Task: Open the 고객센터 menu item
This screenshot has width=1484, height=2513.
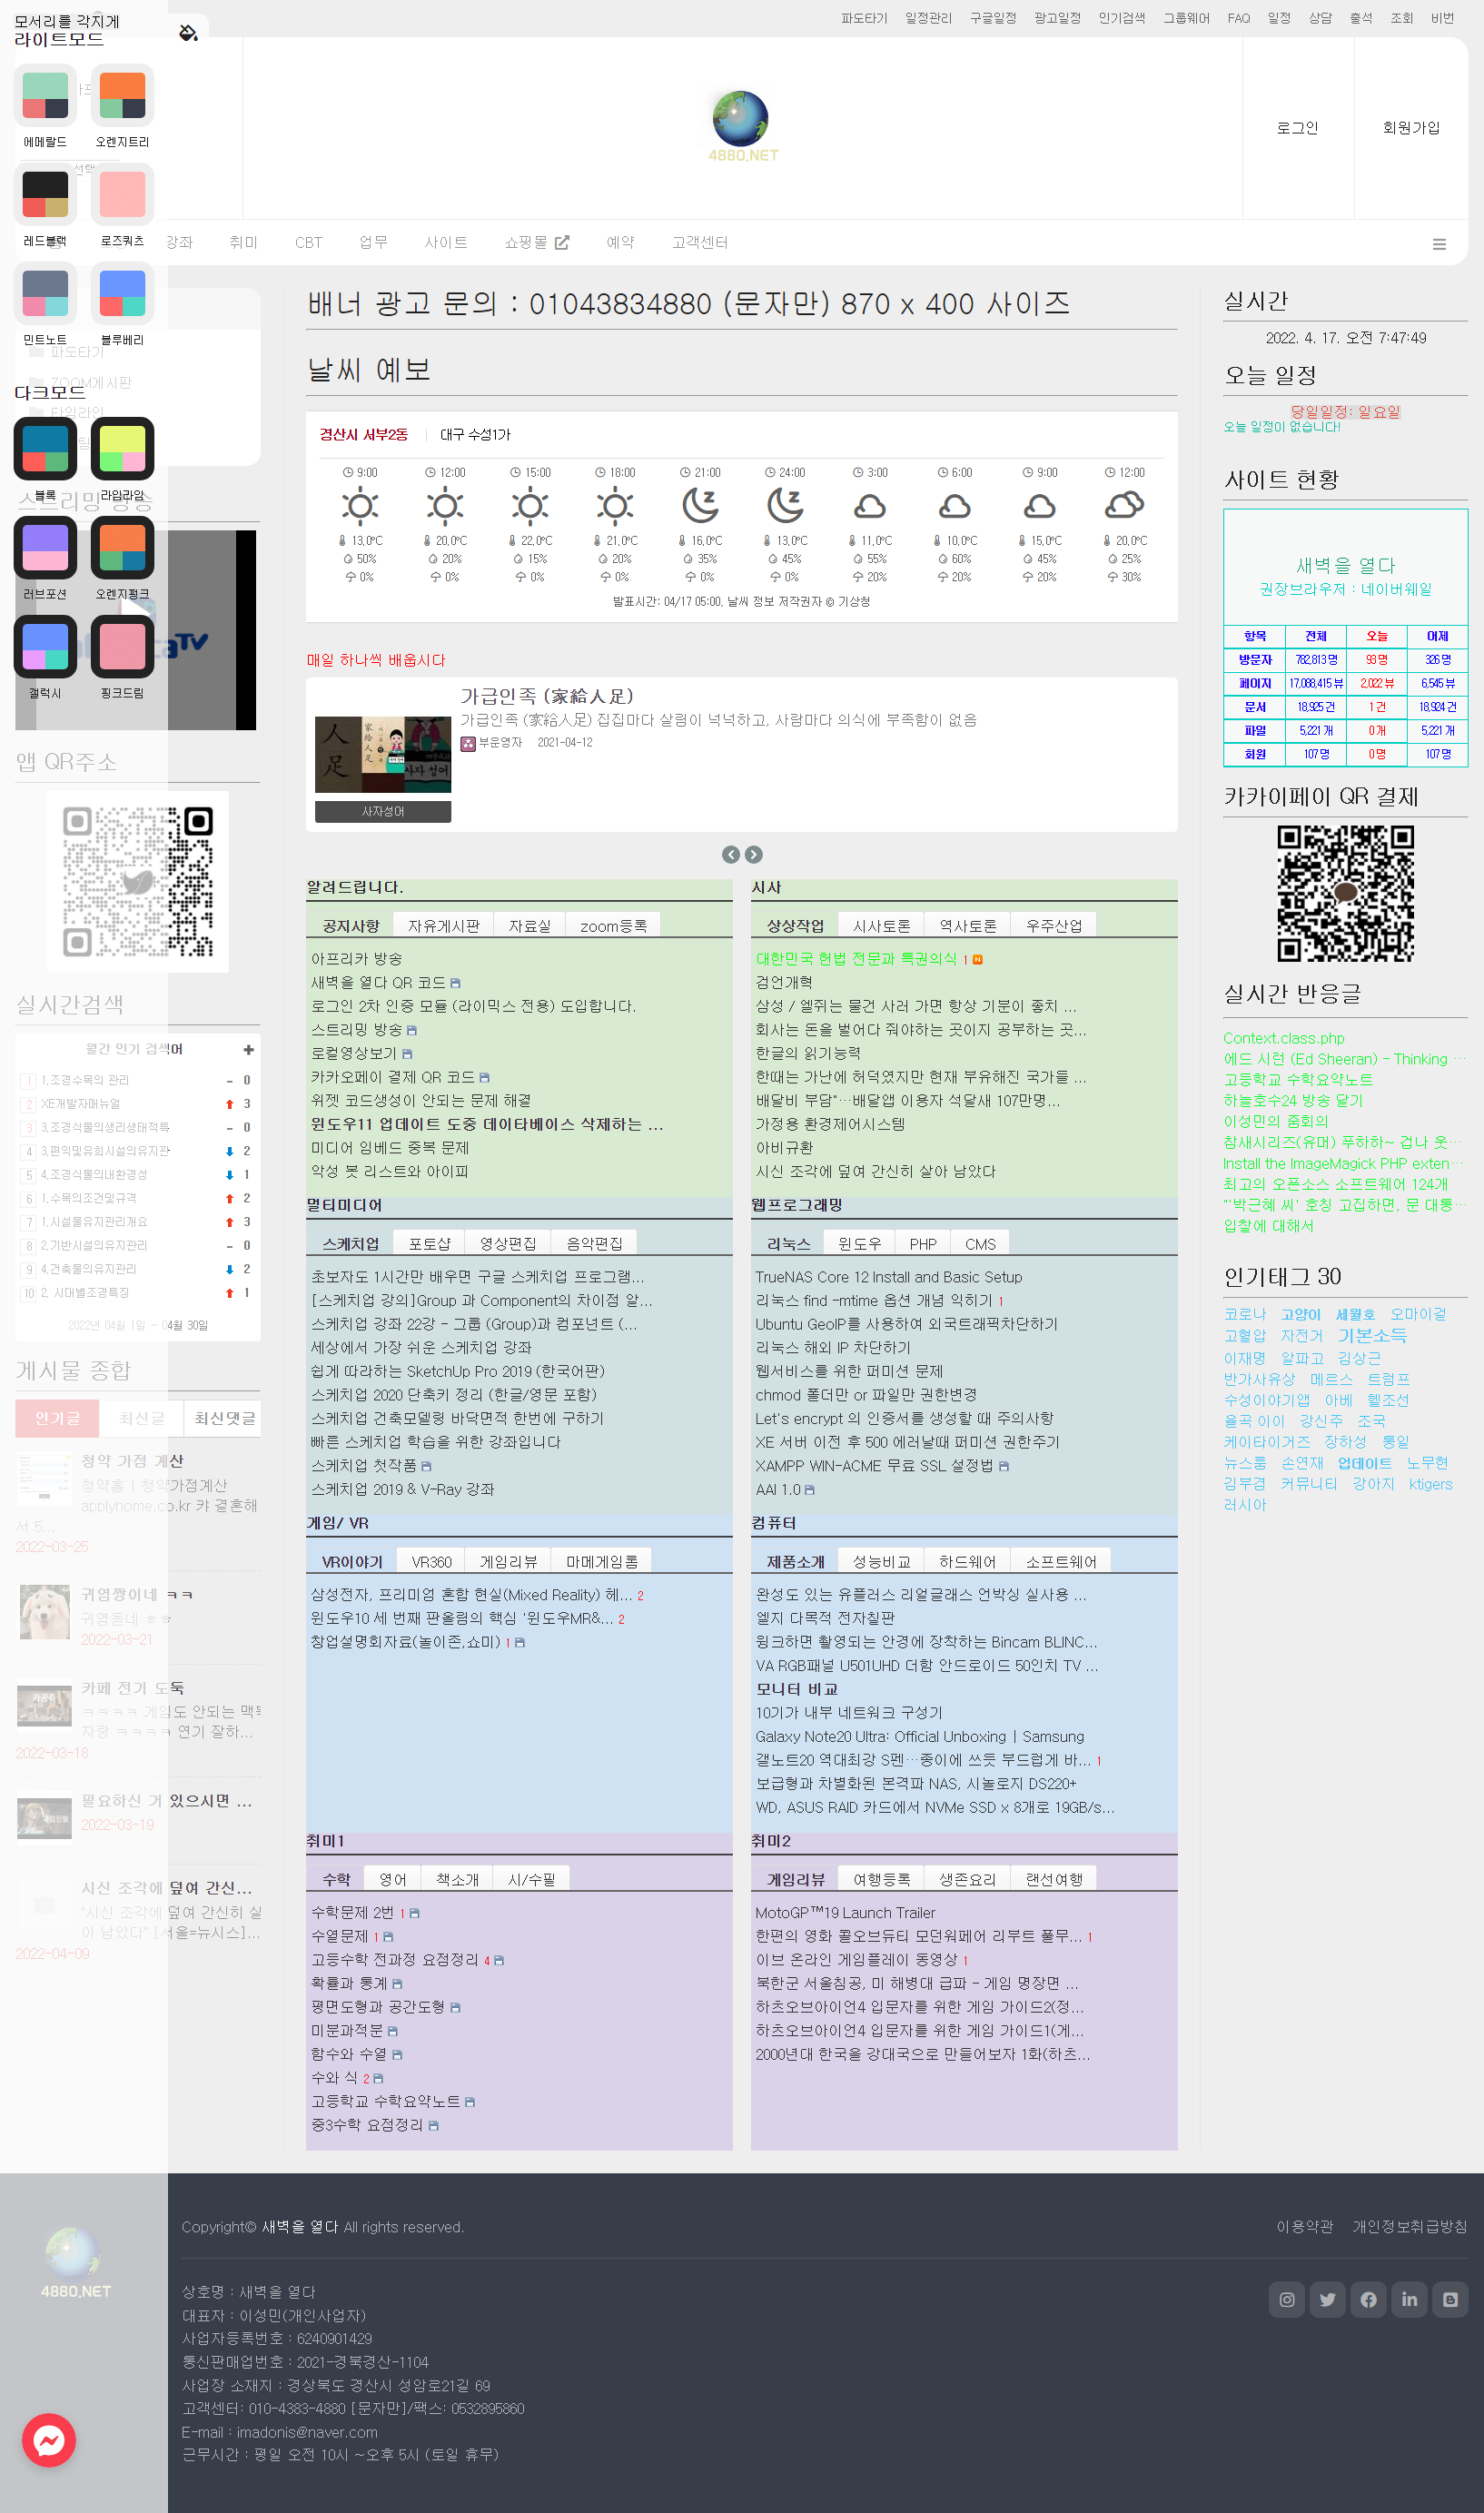Action: 700,242
